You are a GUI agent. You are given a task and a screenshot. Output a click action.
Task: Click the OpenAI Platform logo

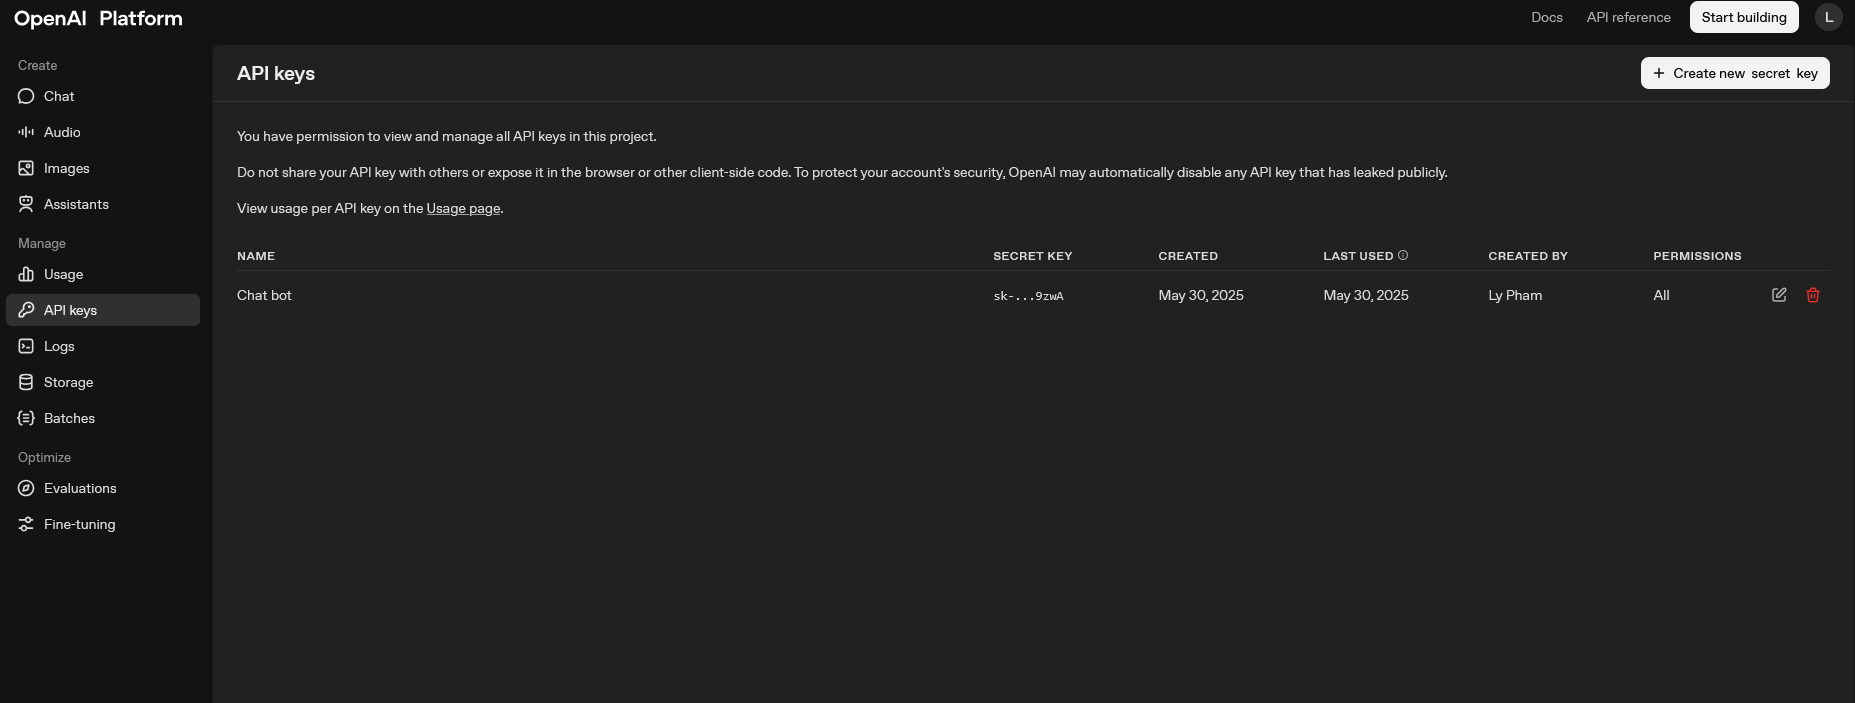tap(98, 18)
